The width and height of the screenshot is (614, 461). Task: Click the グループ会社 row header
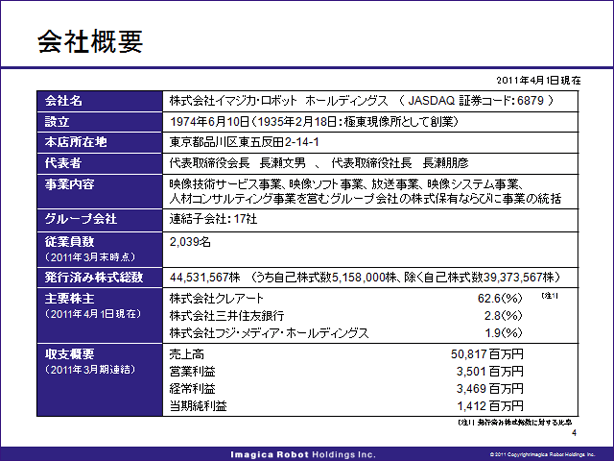tap(81, 219)
